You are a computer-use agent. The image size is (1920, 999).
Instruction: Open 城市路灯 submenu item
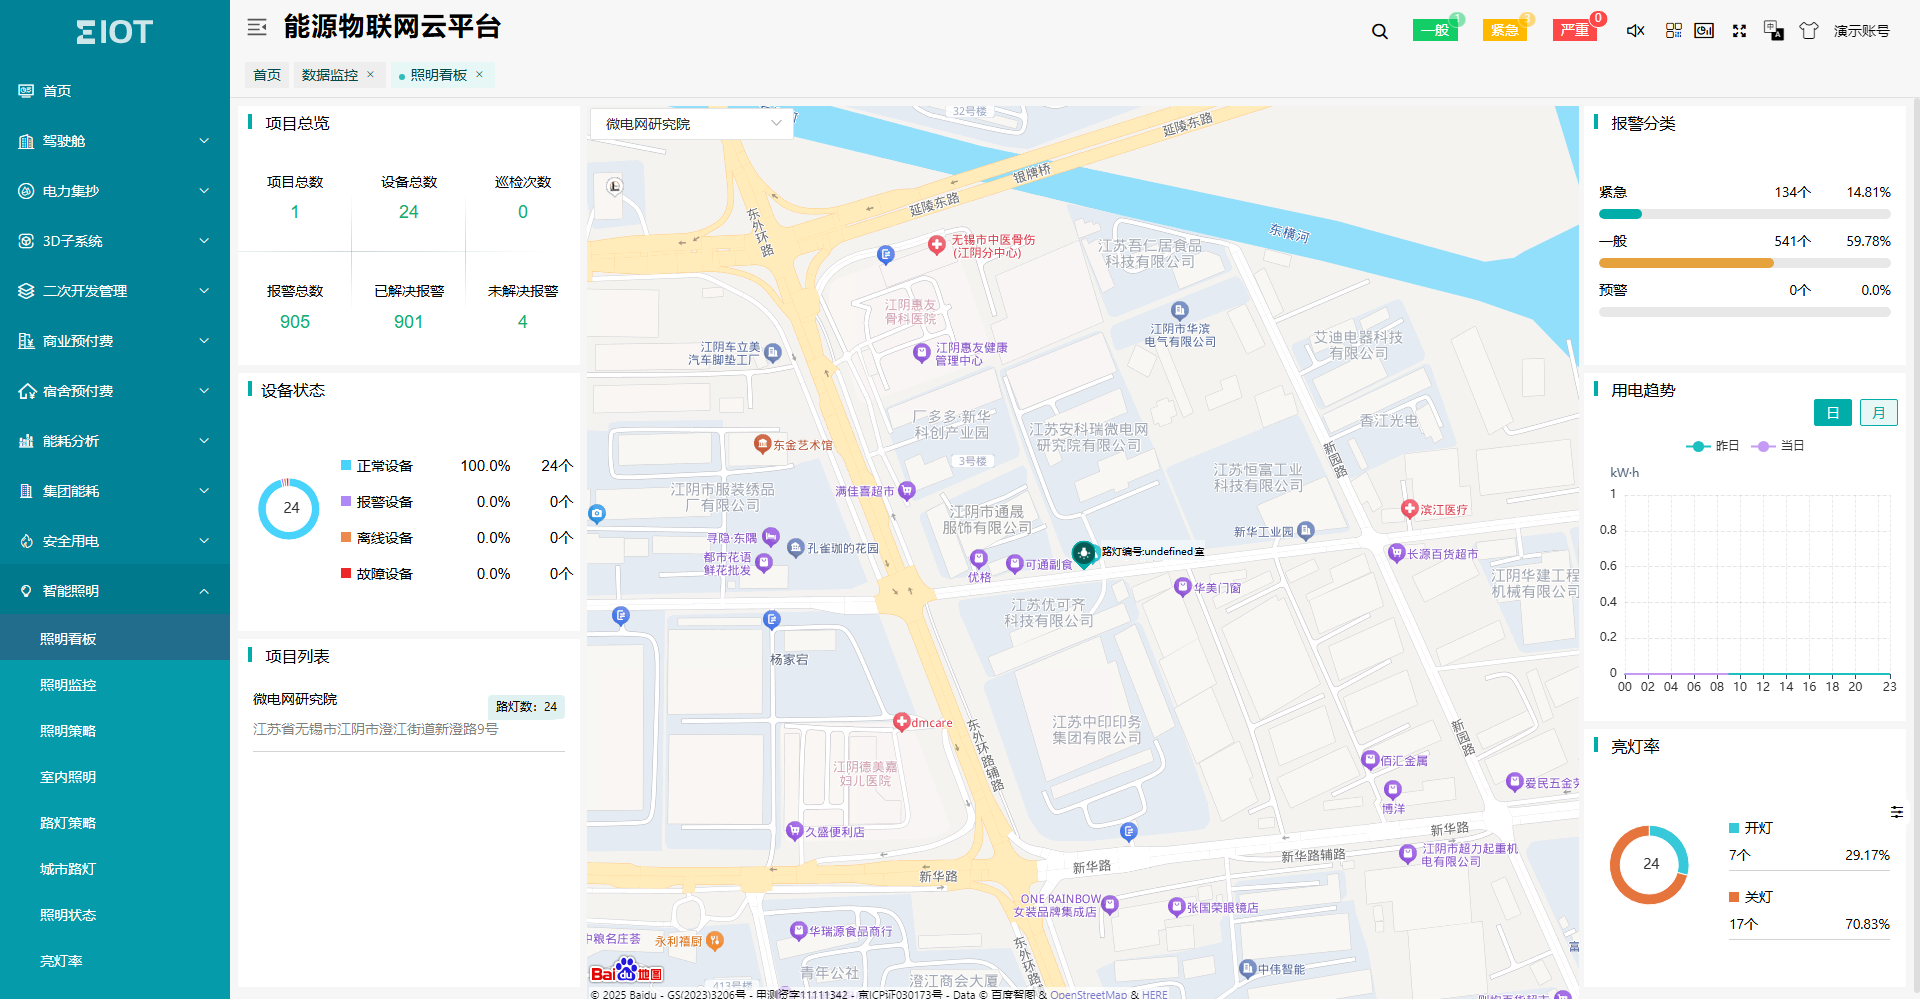(115, 869)
